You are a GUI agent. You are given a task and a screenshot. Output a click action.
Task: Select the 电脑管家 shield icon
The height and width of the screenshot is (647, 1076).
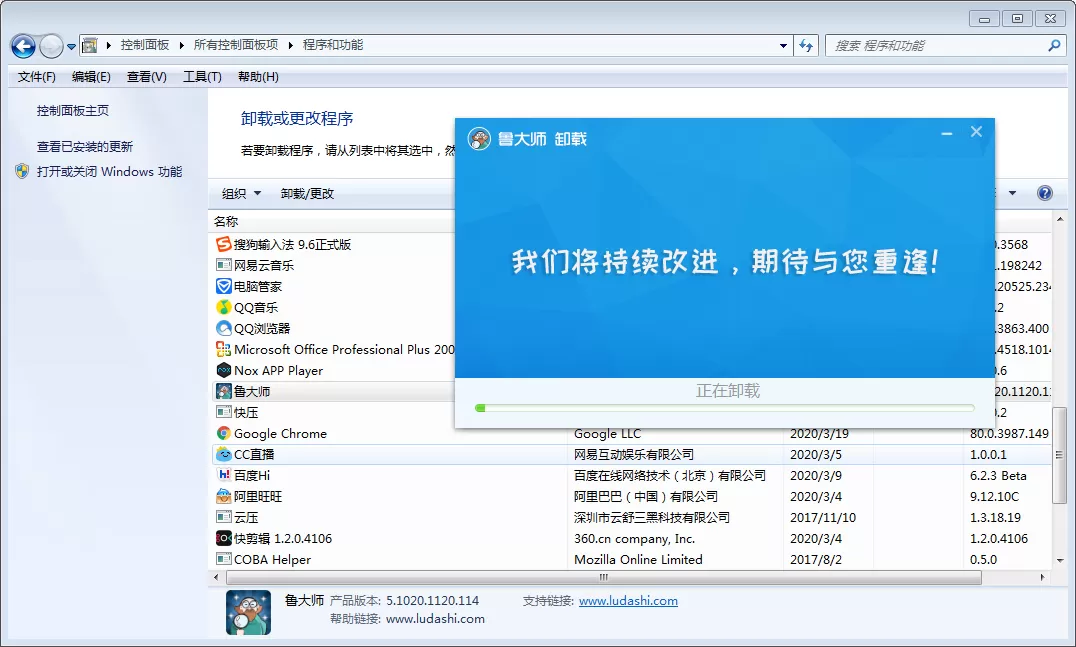click(224, 286)
